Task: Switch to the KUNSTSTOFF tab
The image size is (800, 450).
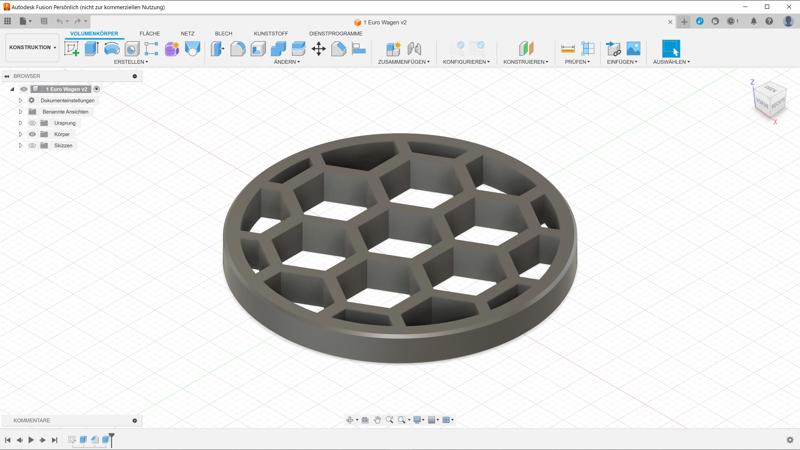Action: click(x=271, y=33)
